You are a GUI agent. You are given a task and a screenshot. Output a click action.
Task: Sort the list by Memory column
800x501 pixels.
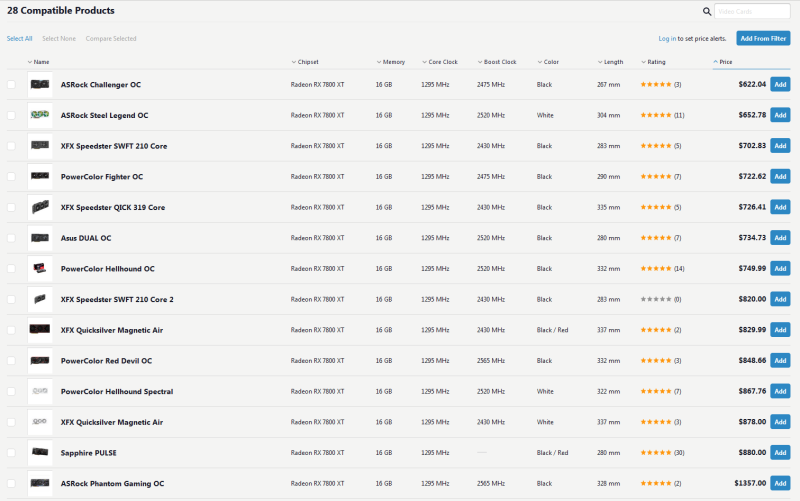(x=391, y=62)
